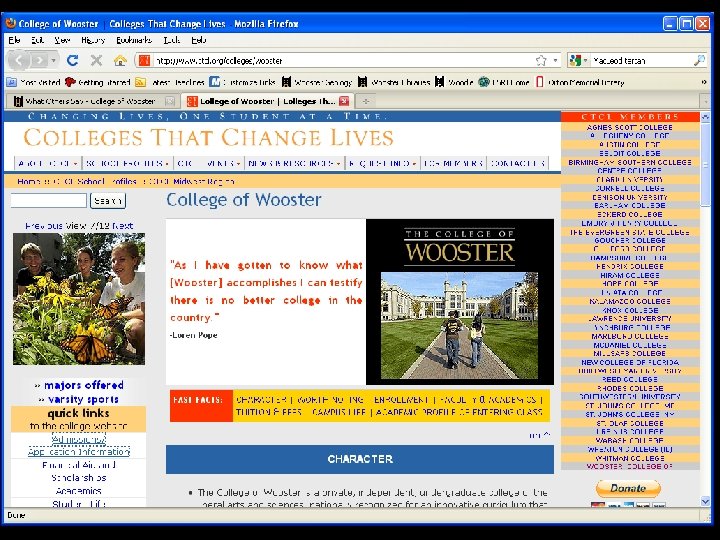Image resolution: width=720 pixels, height=540 pixels.
Task: Open the Tools menu
Action: pos(172,40)
